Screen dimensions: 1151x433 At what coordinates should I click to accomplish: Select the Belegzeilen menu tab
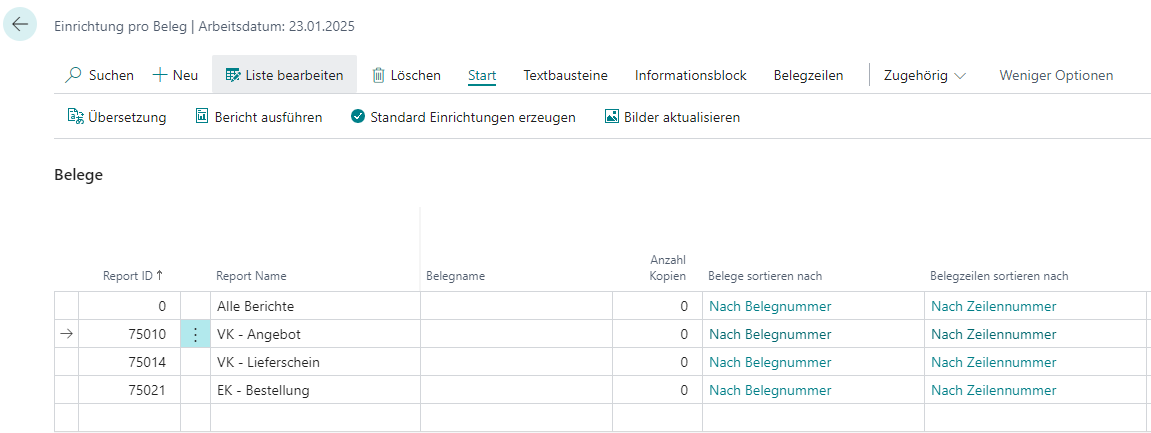pyautogui.click(x=808, y=75)
